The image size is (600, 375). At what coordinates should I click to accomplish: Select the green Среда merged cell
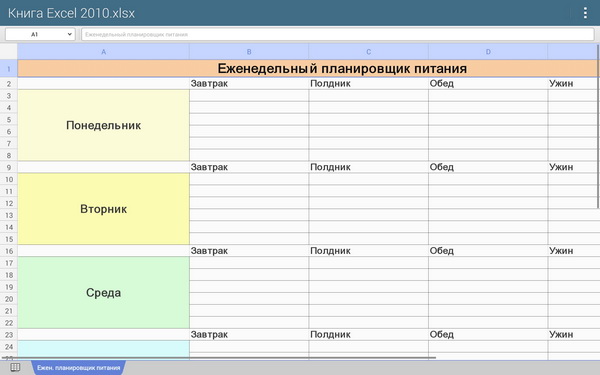pyautogui.click(x=103, y=293)
